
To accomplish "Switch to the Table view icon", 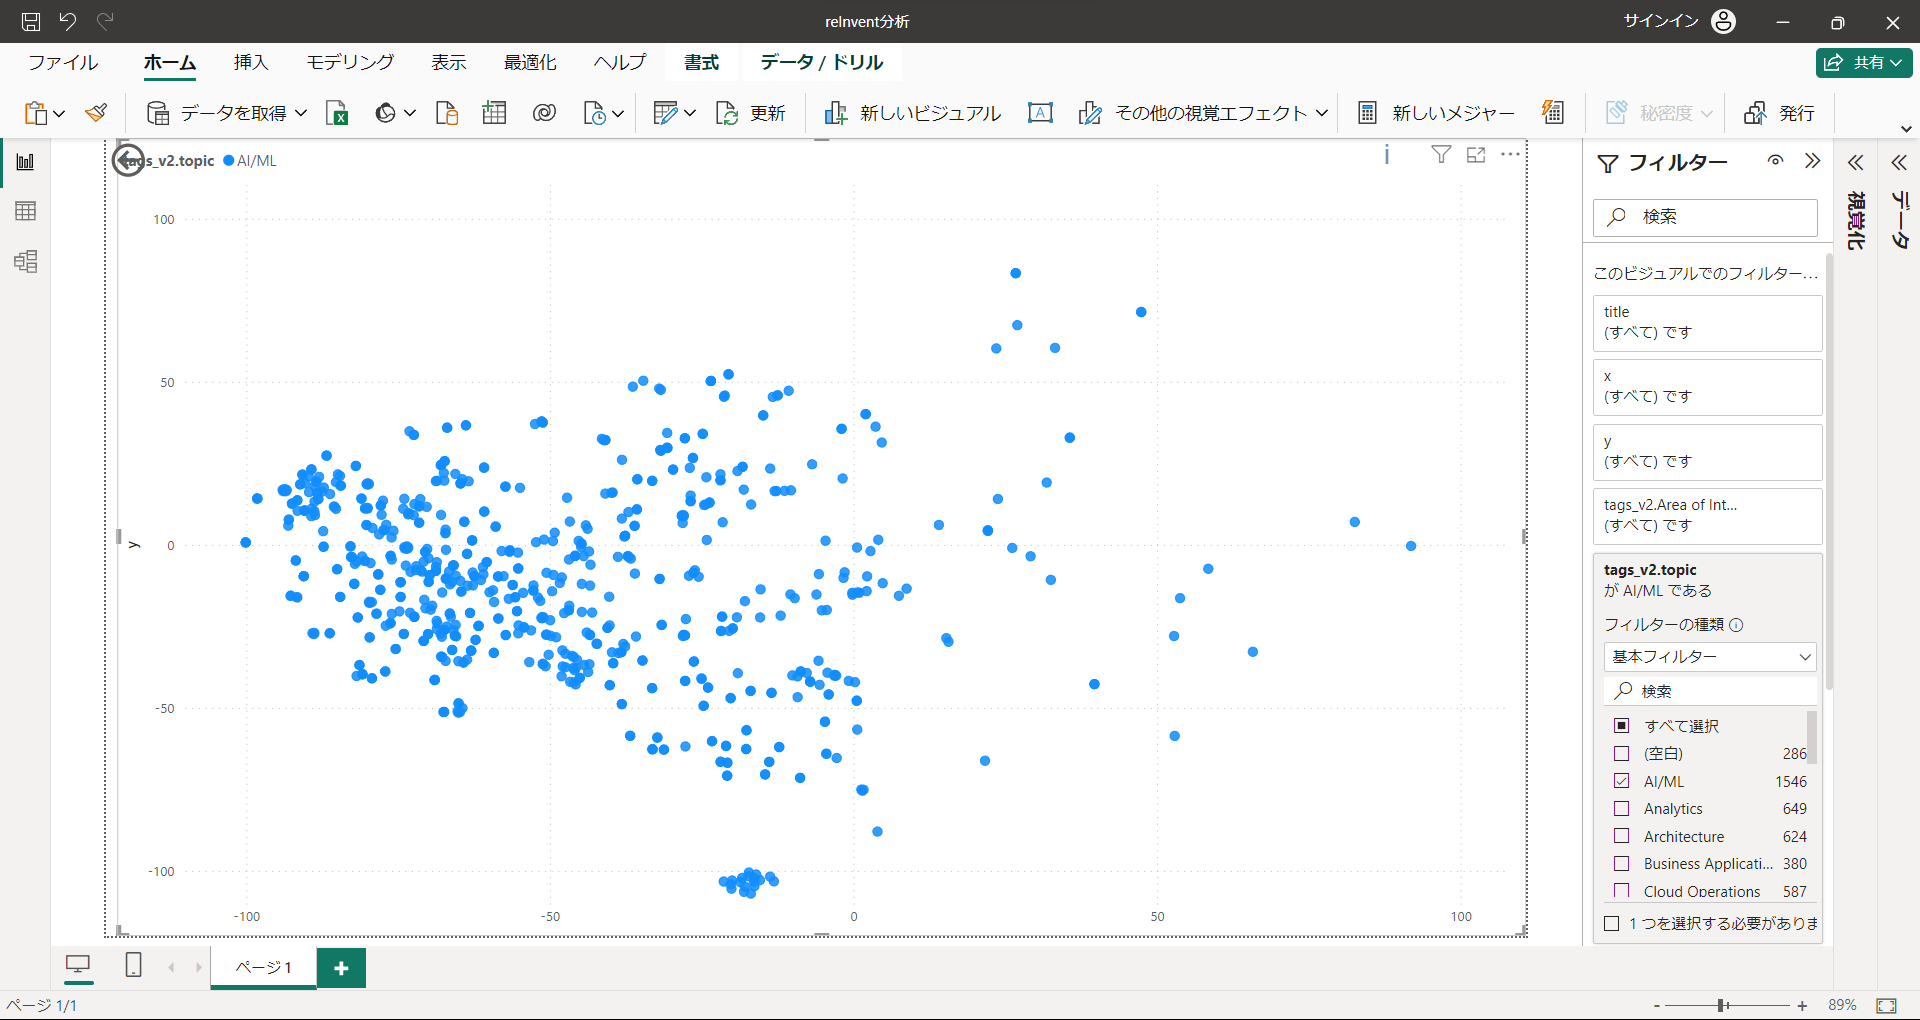I will (x=26, y=211).
